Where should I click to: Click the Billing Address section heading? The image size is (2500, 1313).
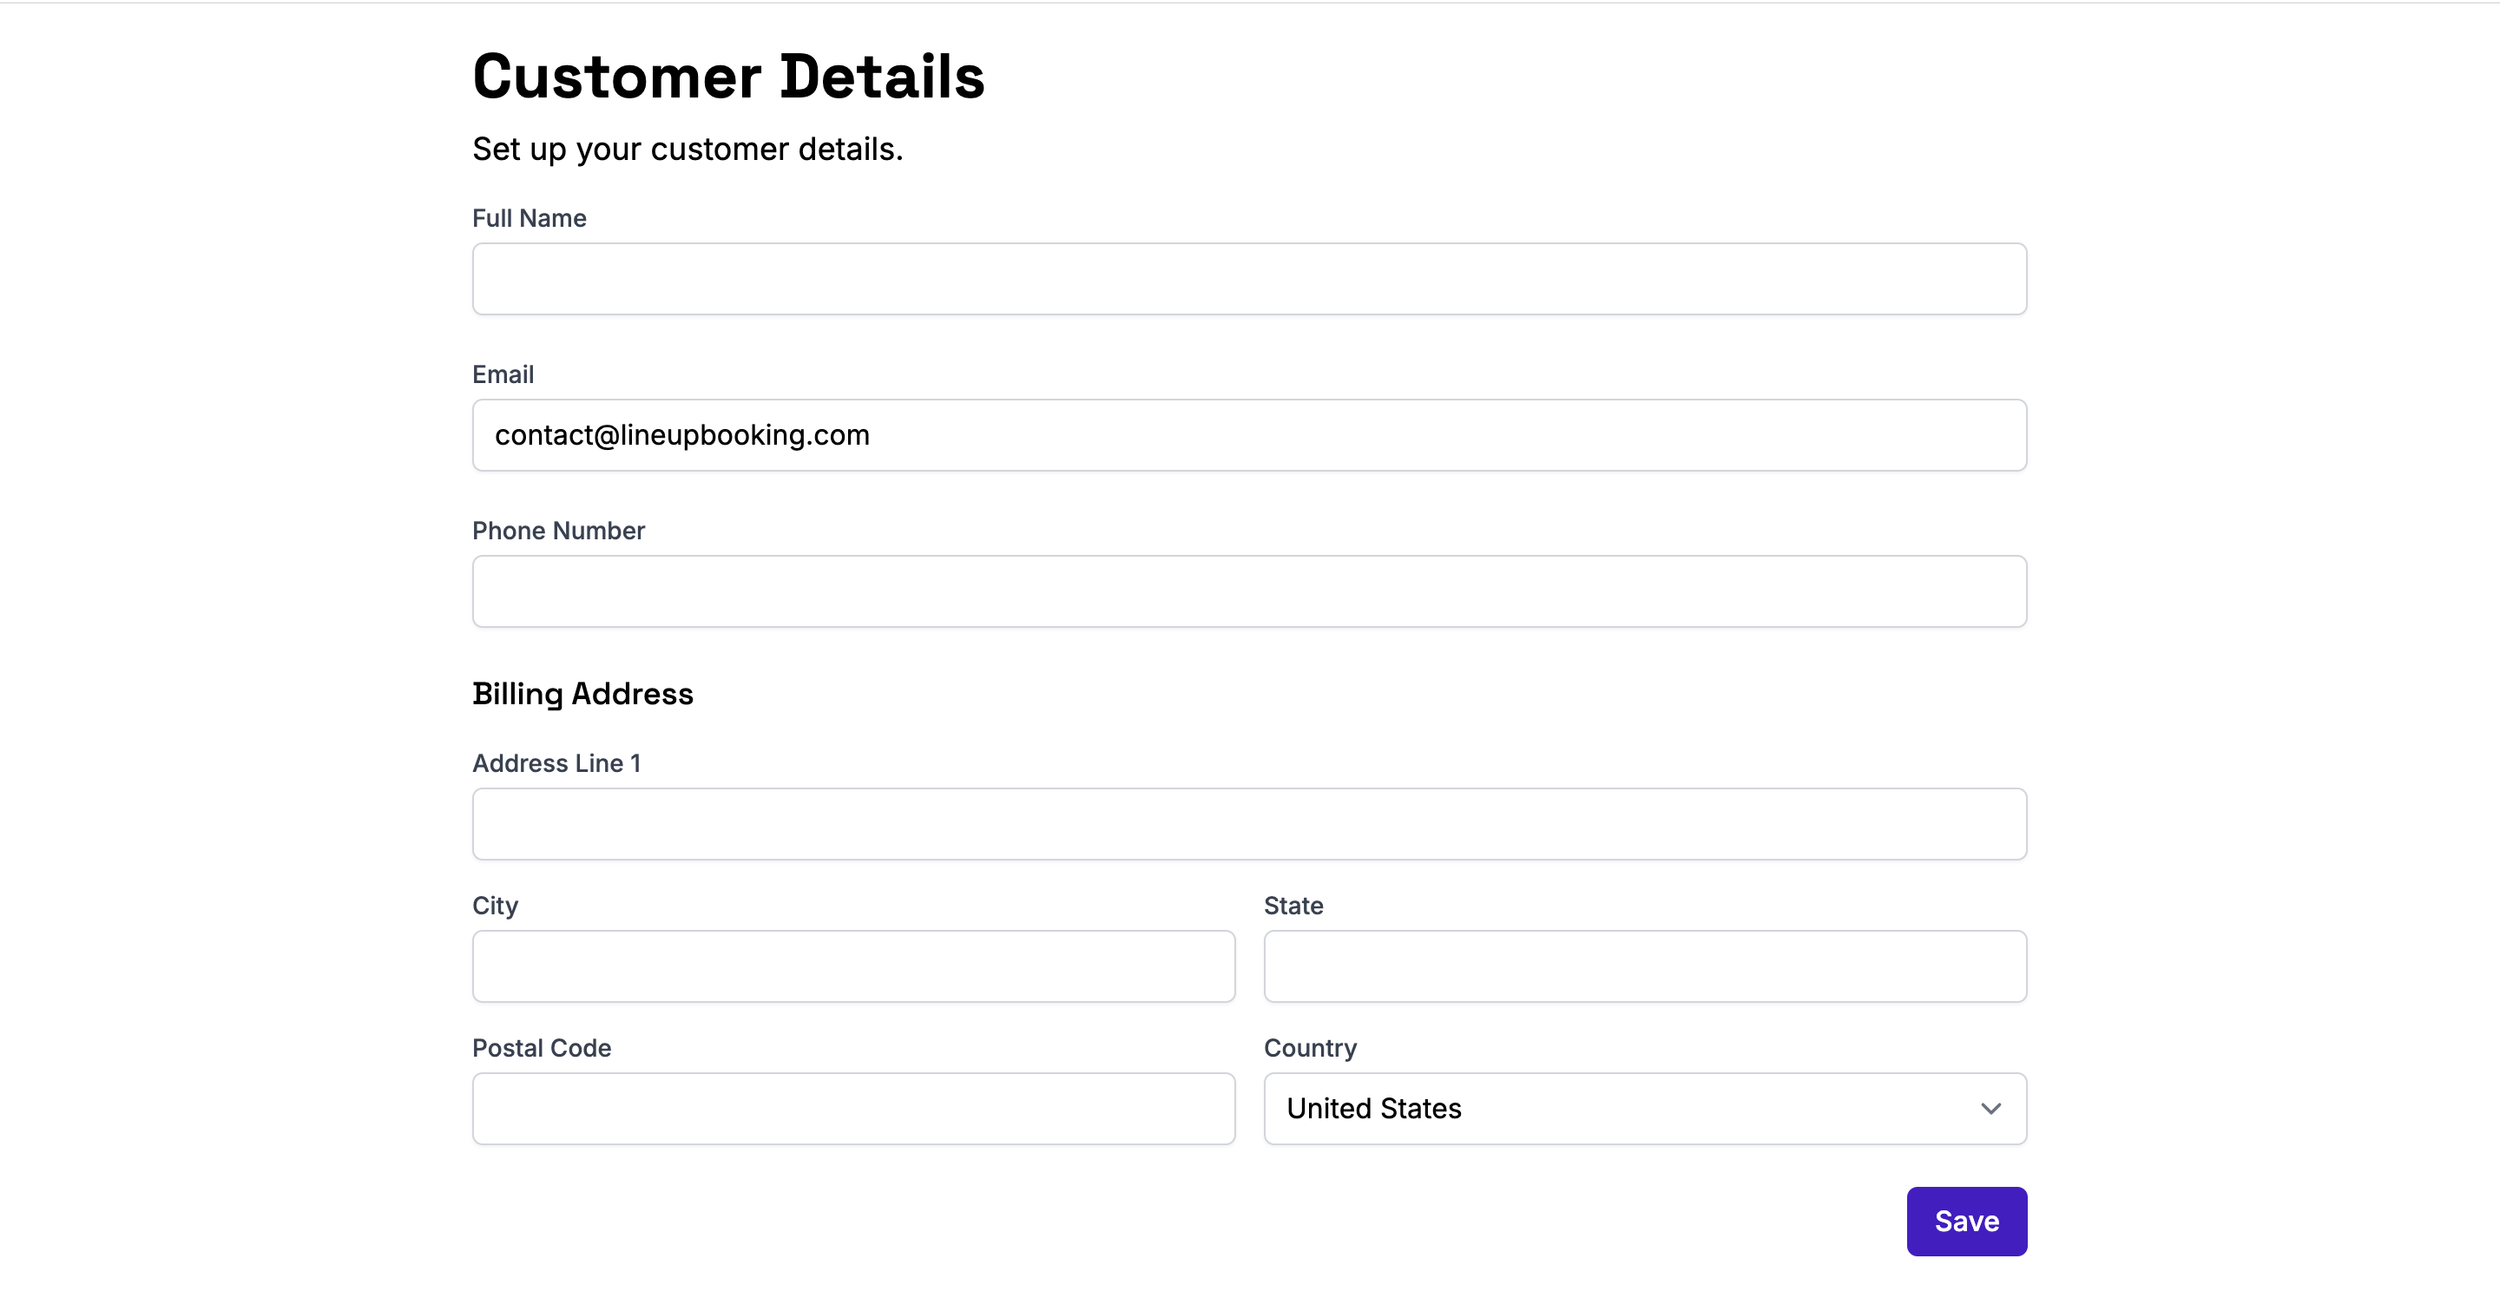pyautogui.click(x=582, y=693)
